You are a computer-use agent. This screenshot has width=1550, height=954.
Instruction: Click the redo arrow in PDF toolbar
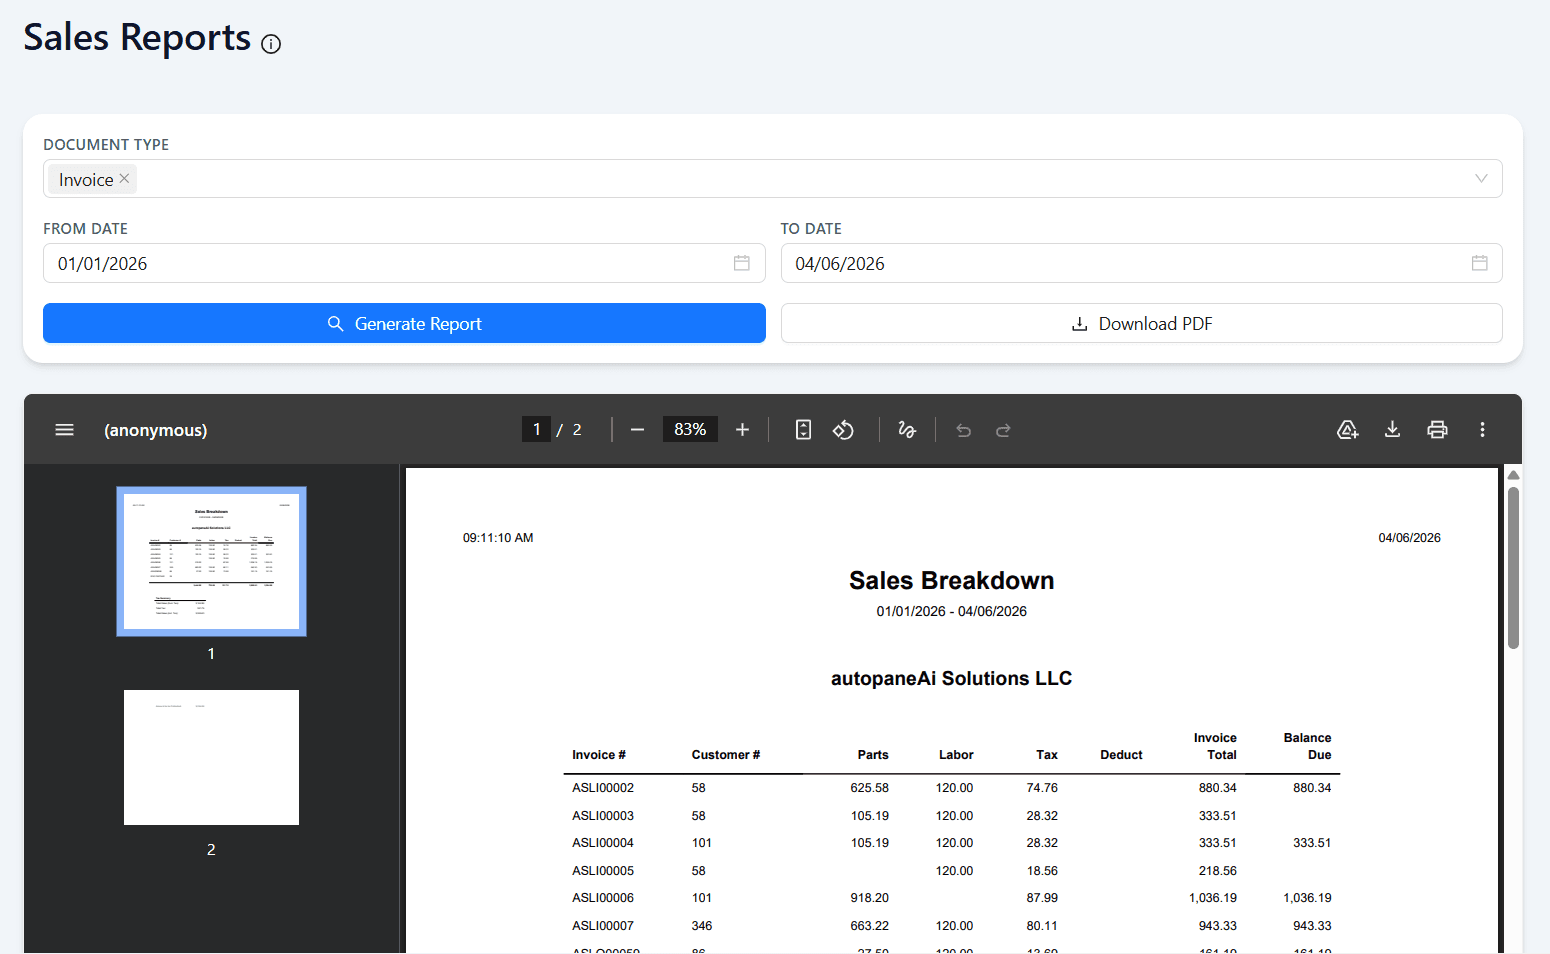[1003, 430]
